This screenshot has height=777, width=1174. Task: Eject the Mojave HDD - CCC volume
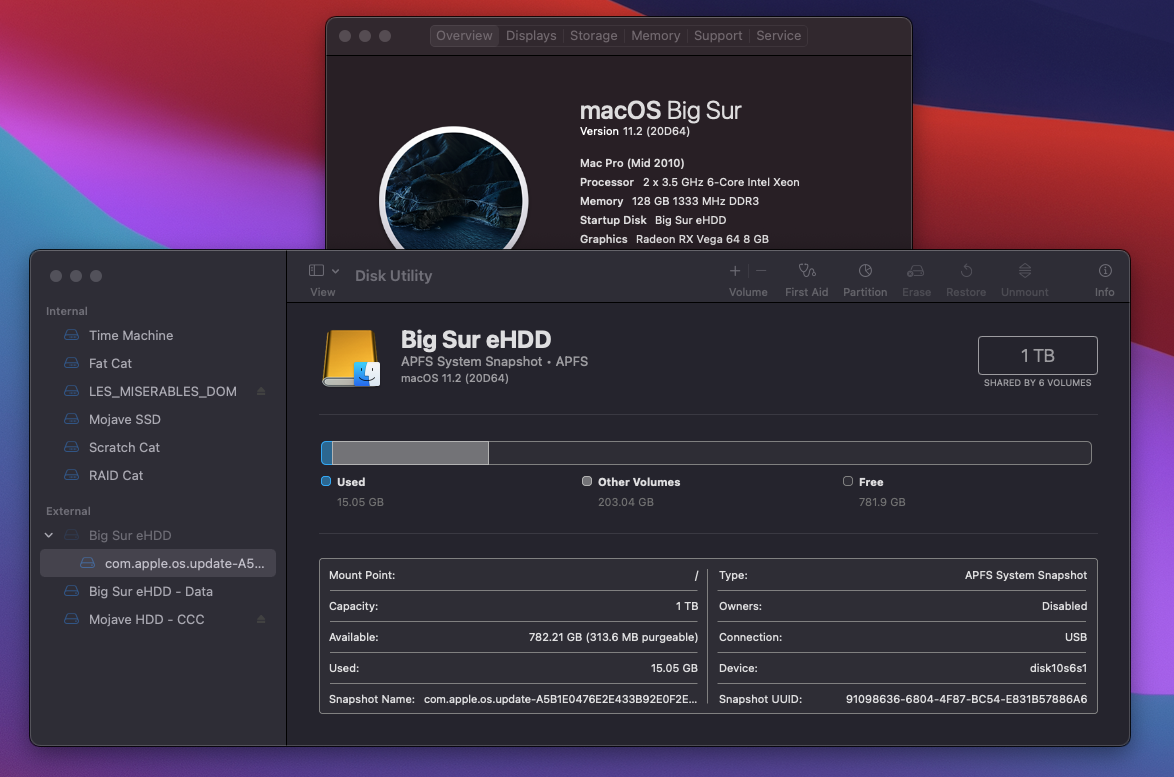click(x=261, y=619)
